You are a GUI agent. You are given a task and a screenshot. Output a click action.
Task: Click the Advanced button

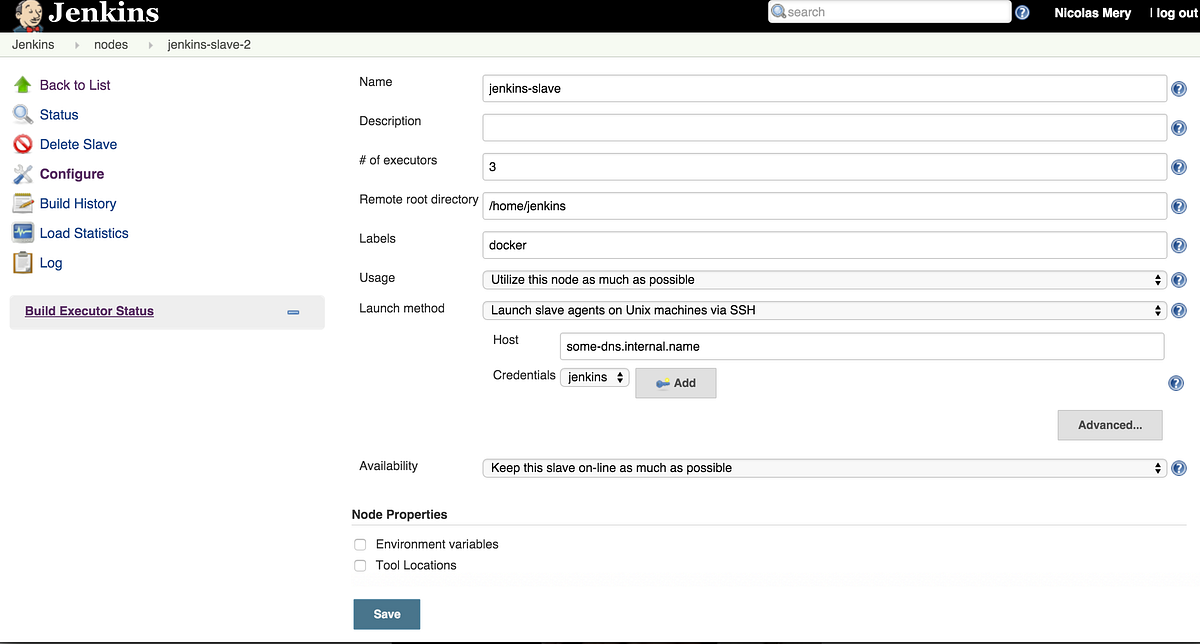coord(1110,424)
